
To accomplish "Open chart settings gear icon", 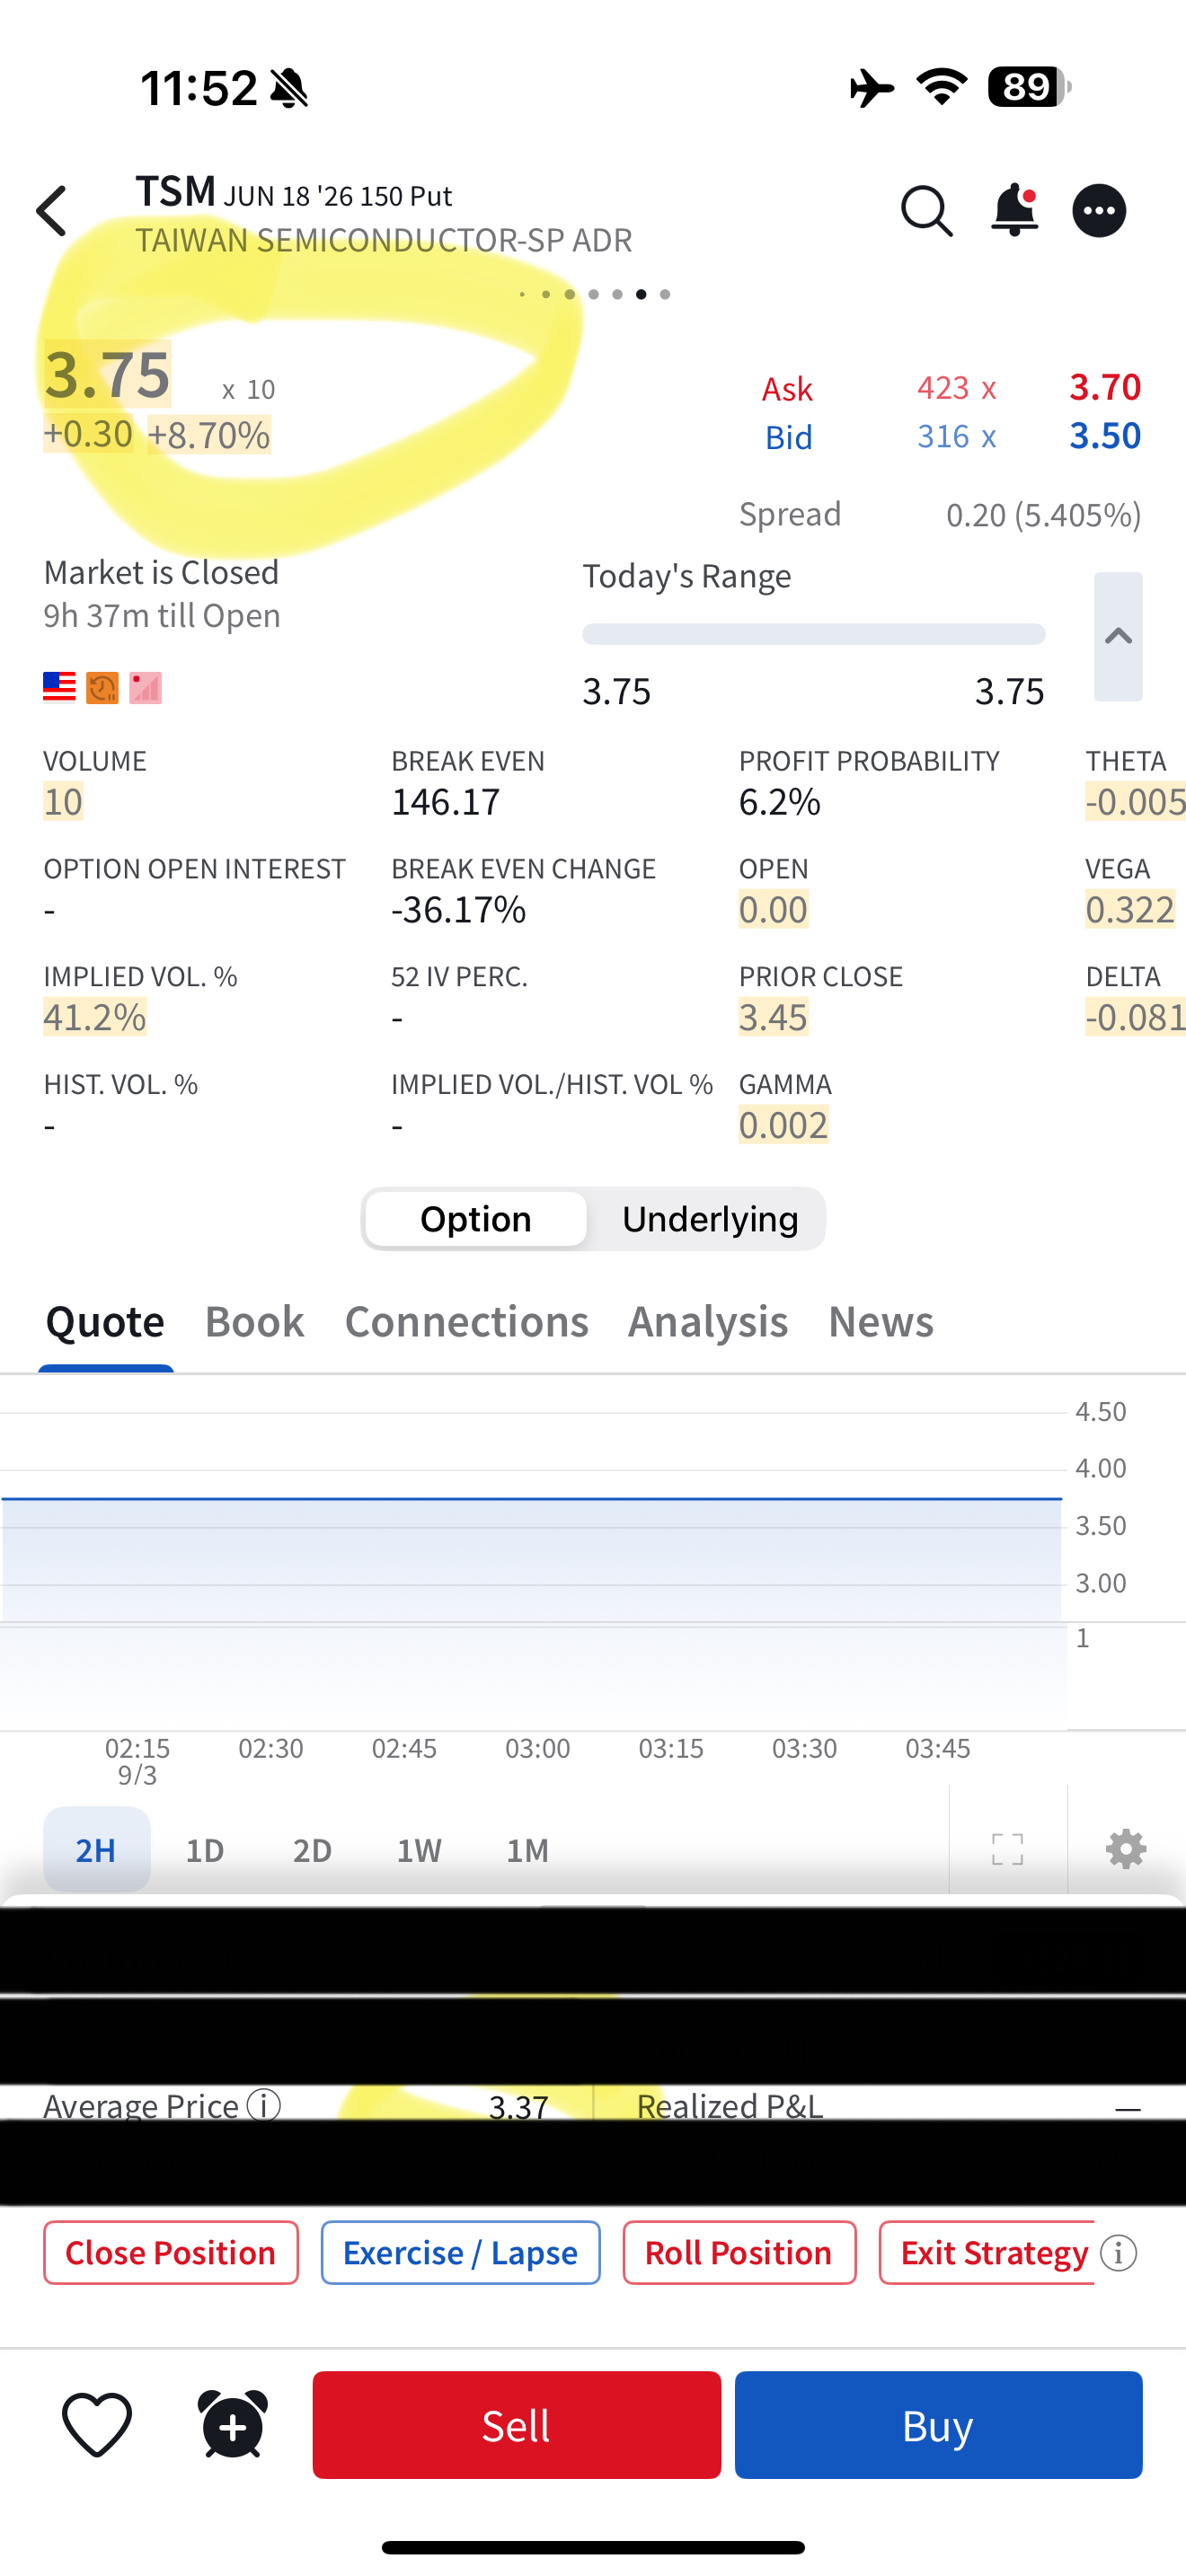I will click(x=1126, y=1849).
